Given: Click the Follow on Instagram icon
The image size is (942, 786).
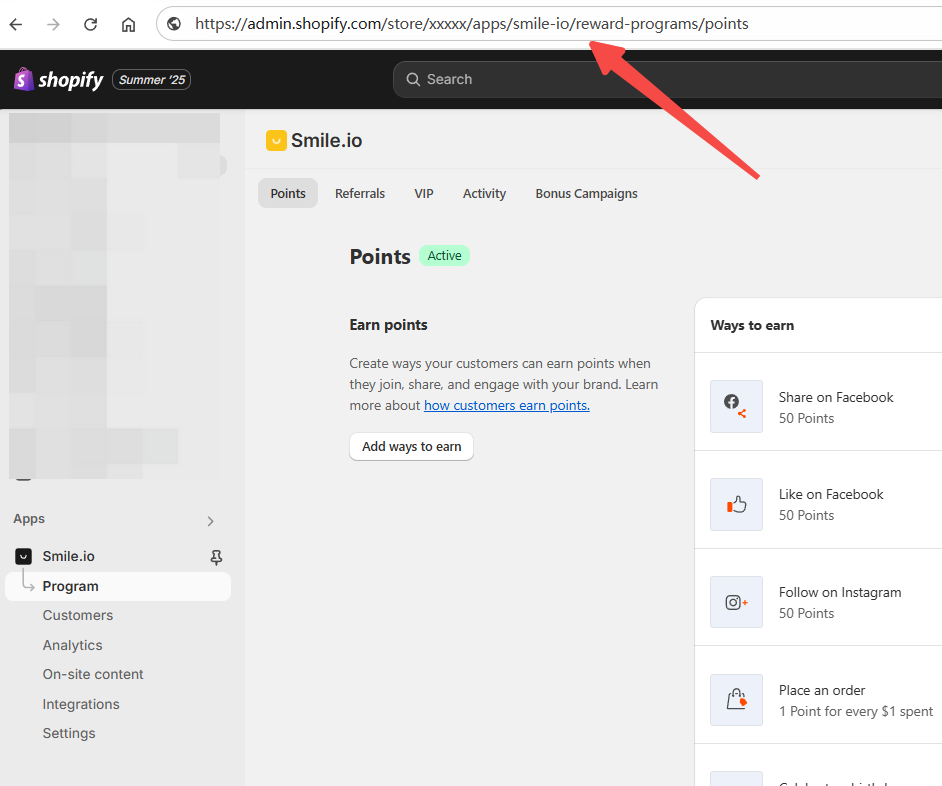Looking at the screenshot, I should tap(737, 602).
